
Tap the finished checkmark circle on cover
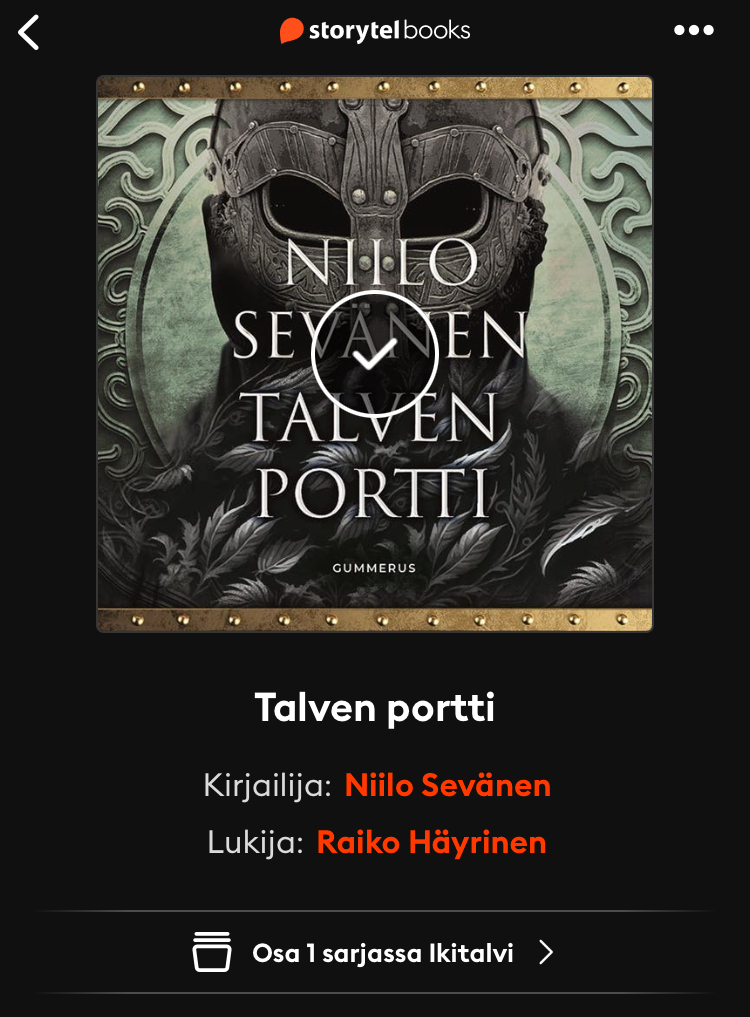click(x=375, y=354)
